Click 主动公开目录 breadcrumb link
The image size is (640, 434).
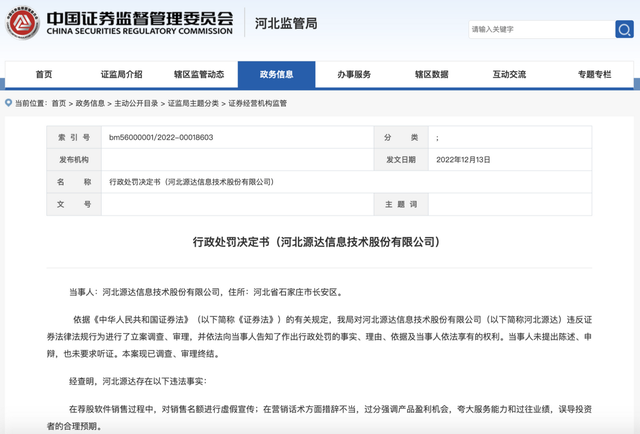click(x=135, y=103)
